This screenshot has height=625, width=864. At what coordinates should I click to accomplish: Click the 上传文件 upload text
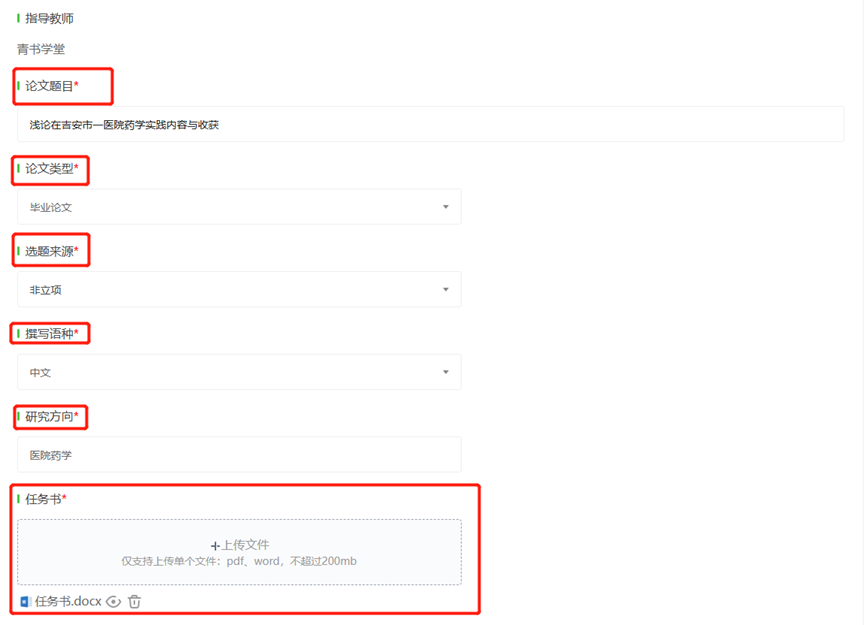pyautogui.click(x=245, y=545)
